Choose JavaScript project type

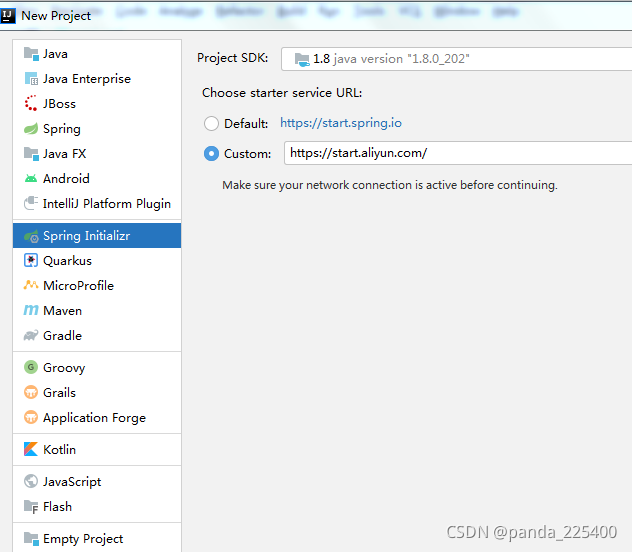(72, 482)
